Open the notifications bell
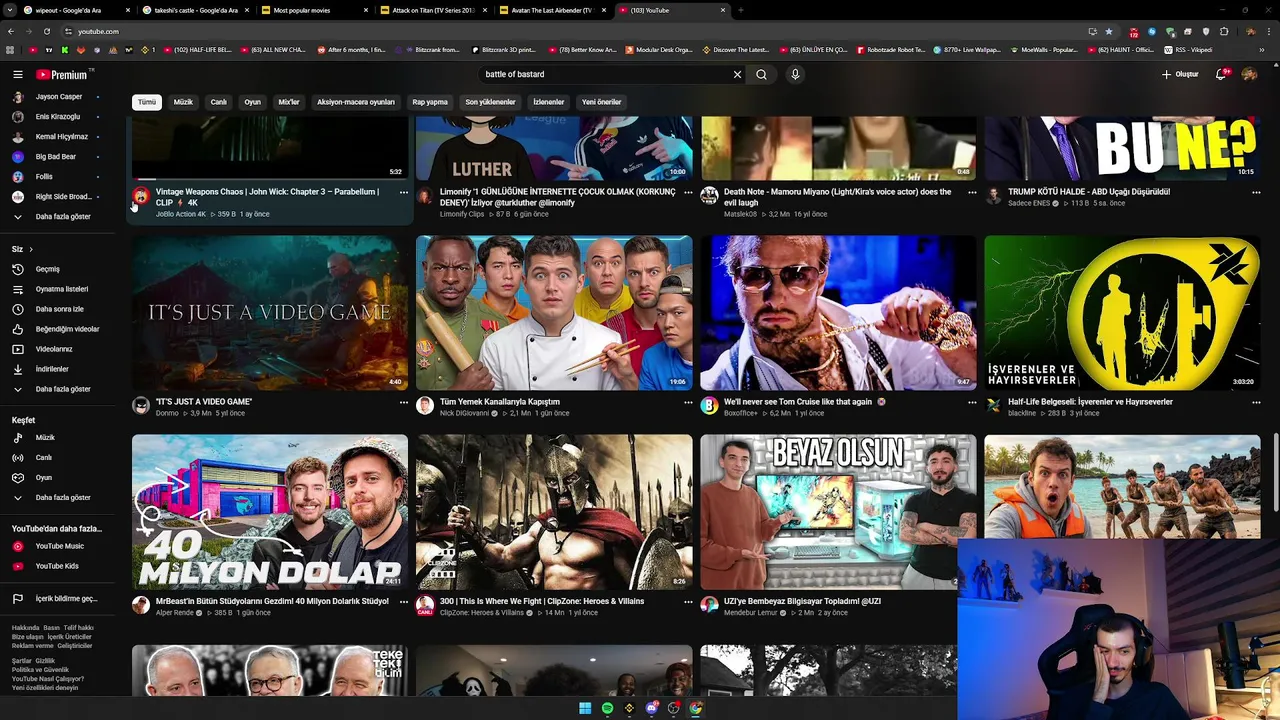The width and height of the screenshot is (1280, 720). tap(1221, 74)
